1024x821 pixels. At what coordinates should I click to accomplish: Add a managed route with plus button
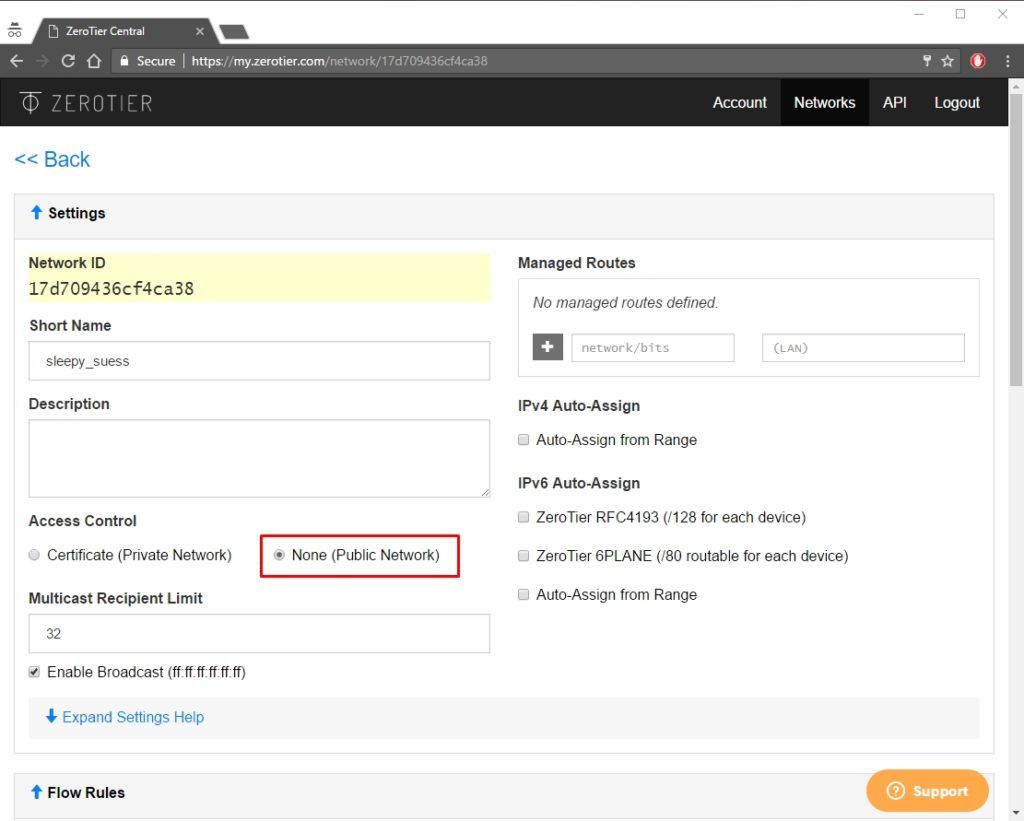[548, 347]
